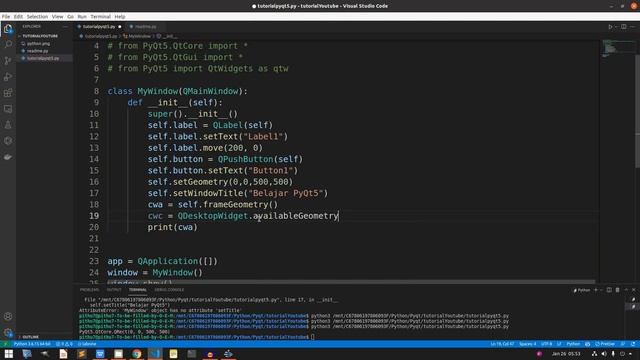Click the Ln/Col position in status bar
Screen dimensions: 640x360
tap(502, 344)
